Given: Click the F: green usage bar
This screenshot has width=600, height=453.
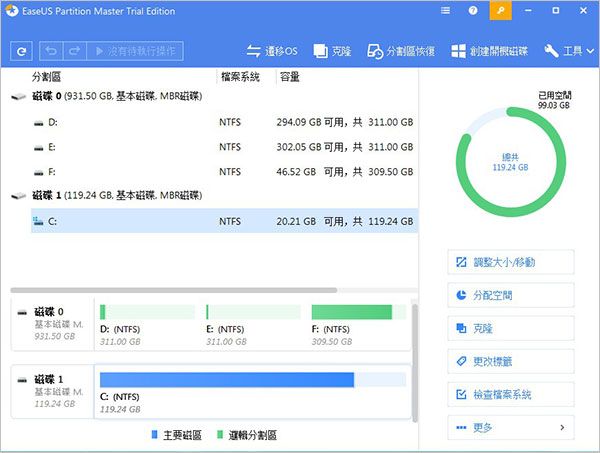Looking at the screenshot, I should 352,312.
